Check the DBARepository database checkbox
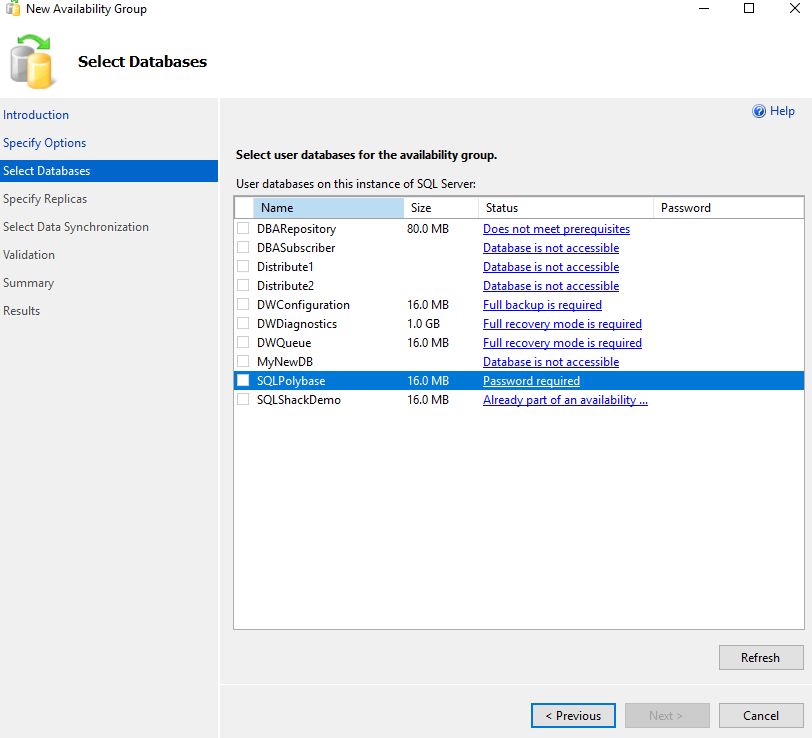Viewport: 812px width, 738px height. [241, 228]
